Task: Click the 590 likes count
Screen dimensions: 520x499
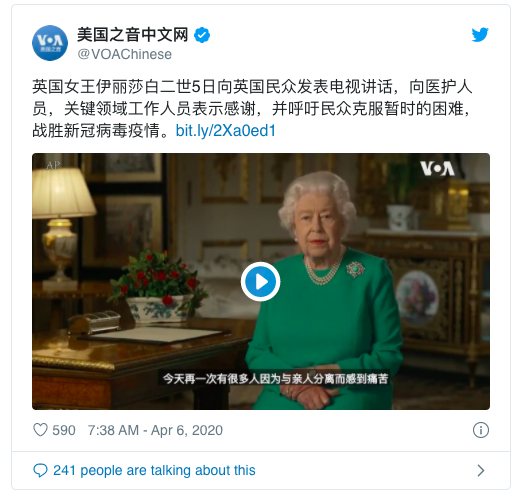Action: pyautogui.click(x=64, y=430)
